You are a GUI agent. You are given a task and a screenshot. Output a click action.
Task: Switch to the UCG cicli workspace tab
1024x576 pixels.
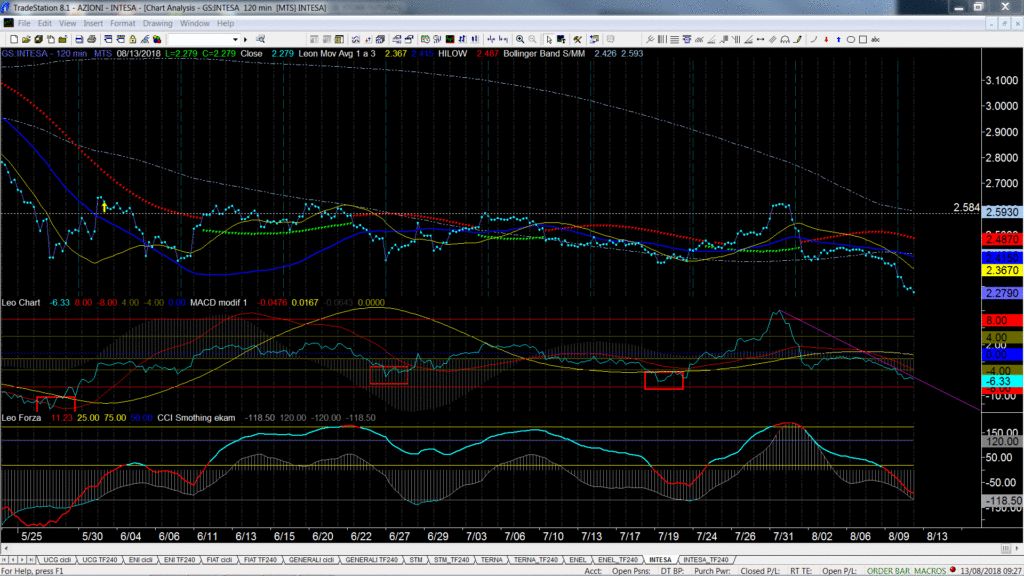tap(57, 560)
